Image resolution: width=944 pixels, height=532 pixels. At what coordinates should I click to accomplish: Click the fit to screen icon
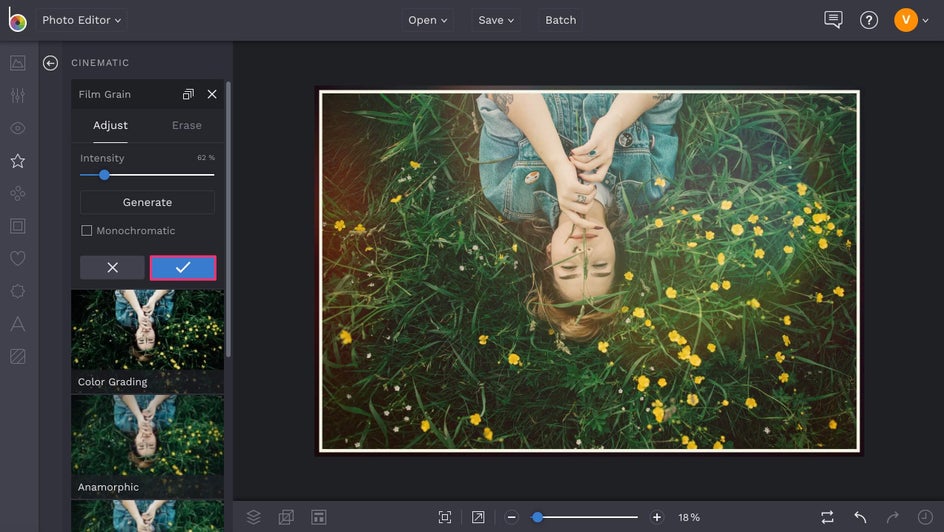(x=445, y=517)
